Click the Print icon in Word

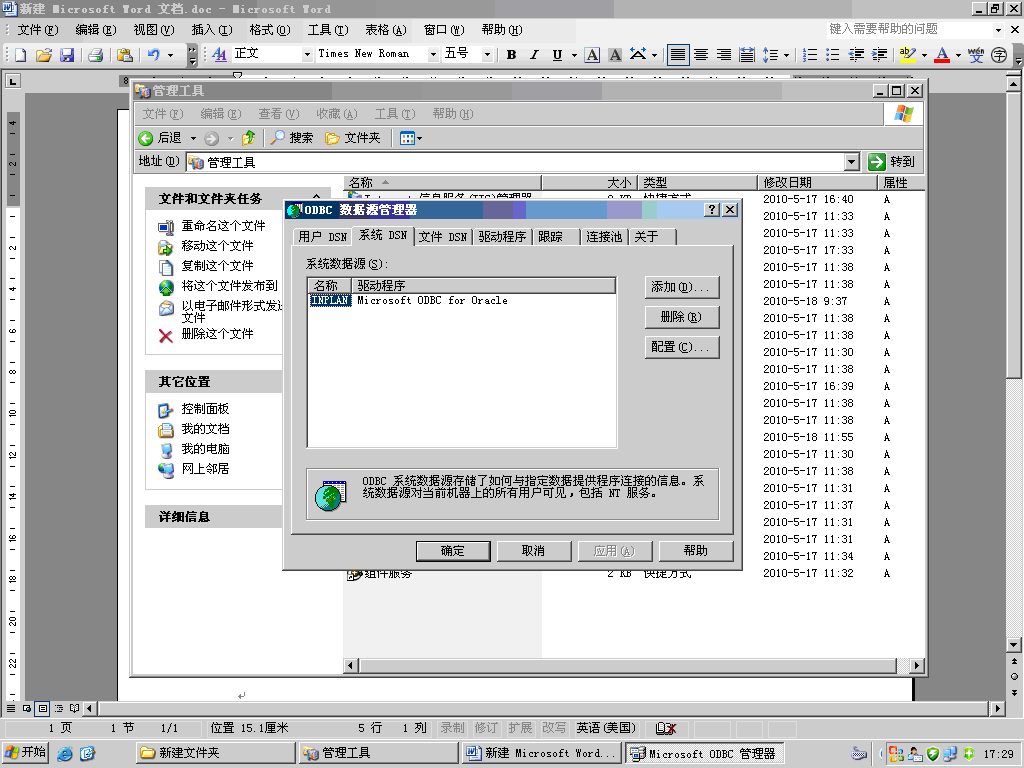pos(94,55)
